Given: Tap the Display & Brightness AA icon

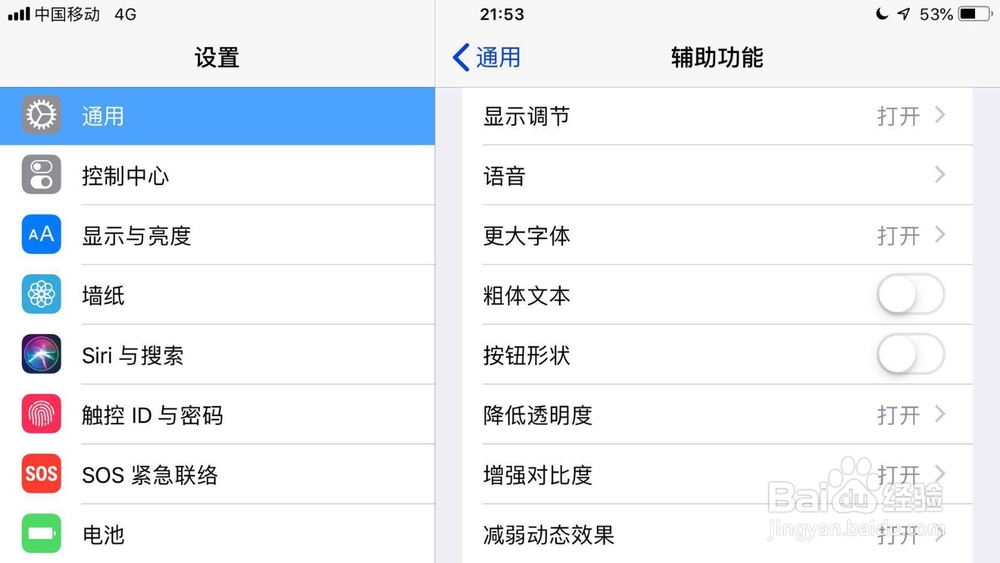Looking at the screenshot, I should (x=41, y=236).
